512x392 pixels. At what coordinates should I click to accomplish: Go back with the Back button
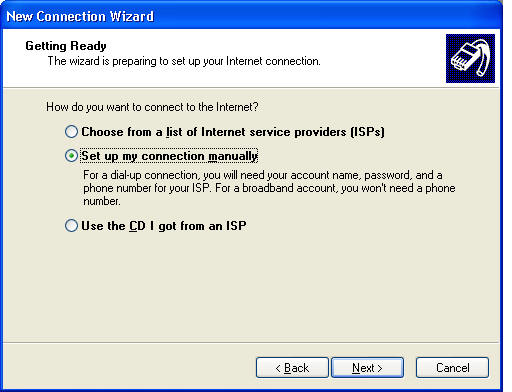click(x=292, y=368)
